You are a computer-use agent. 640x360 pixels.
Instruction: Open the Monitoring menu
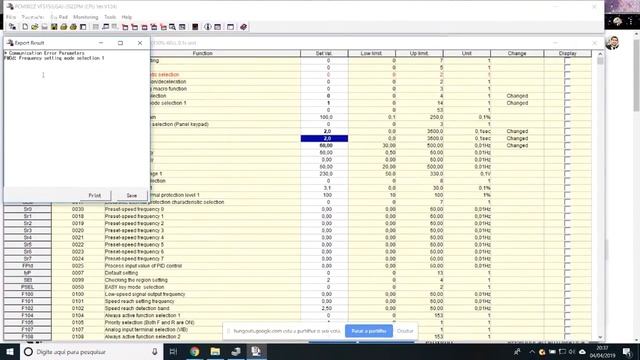coord(86,17)
